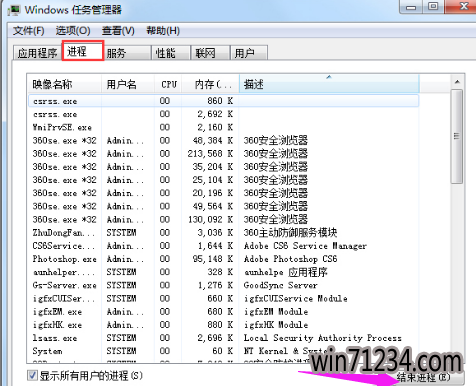Click description 360主动防御服务模块
The width and height of the screenshot is (476, 386).
290,232
